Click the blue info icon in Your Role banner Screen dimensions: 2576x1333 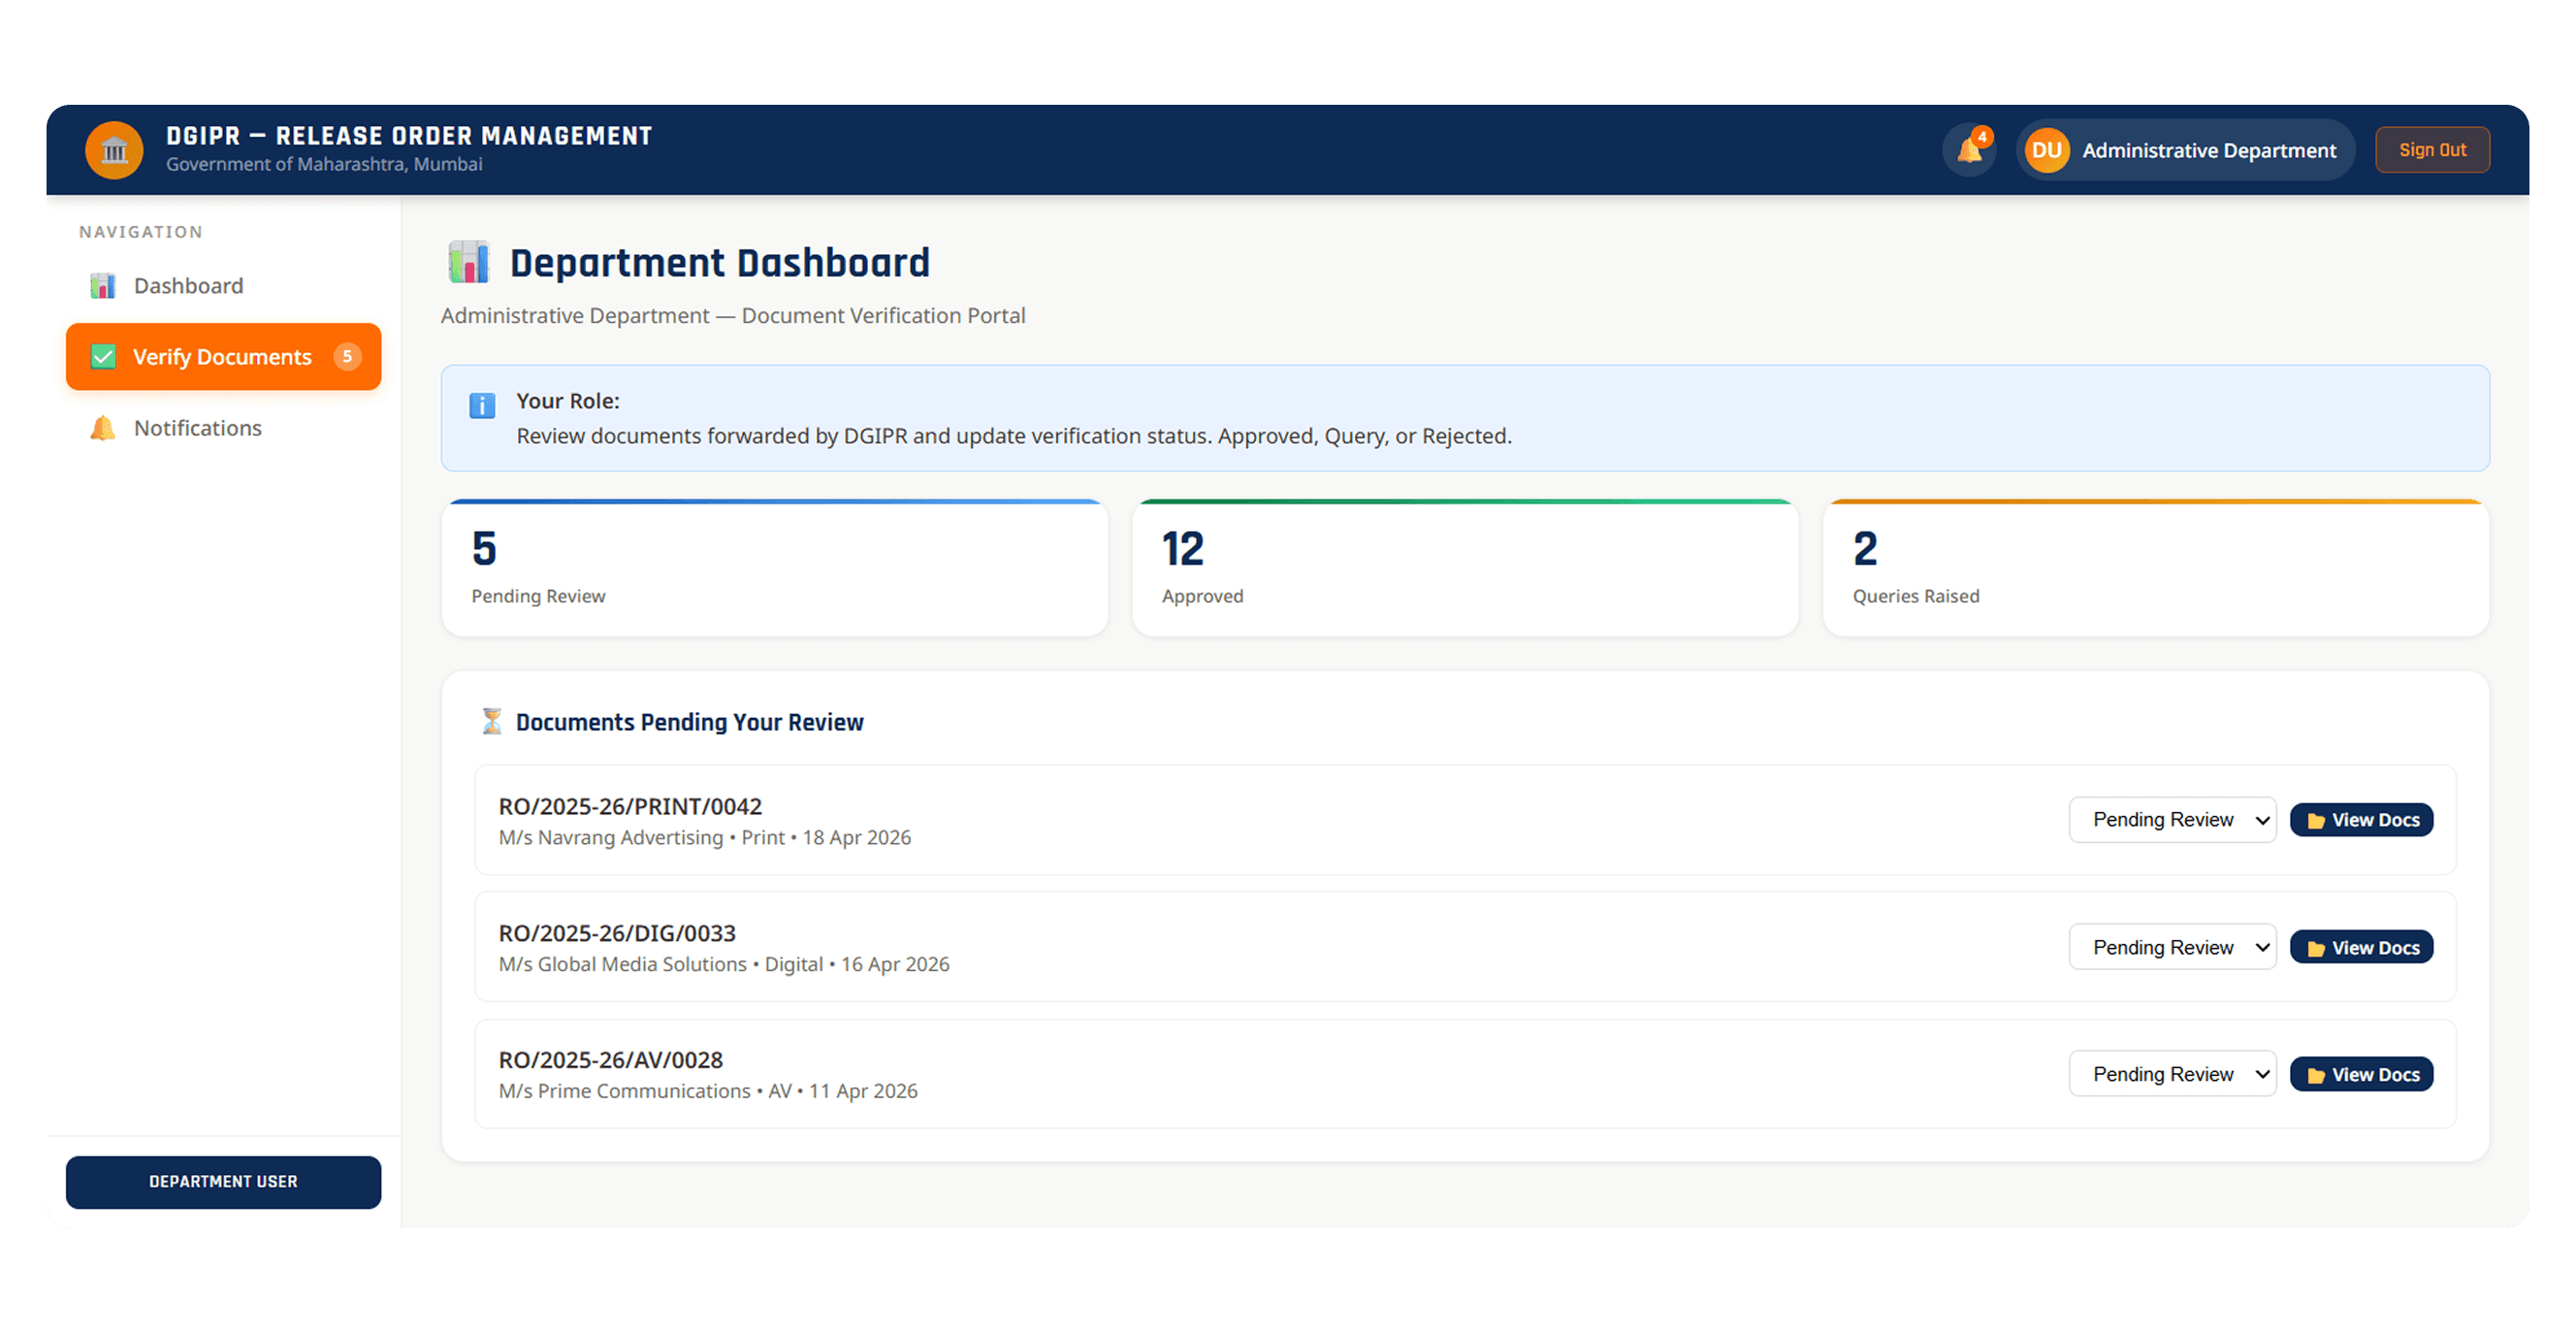tap(482, 405)
